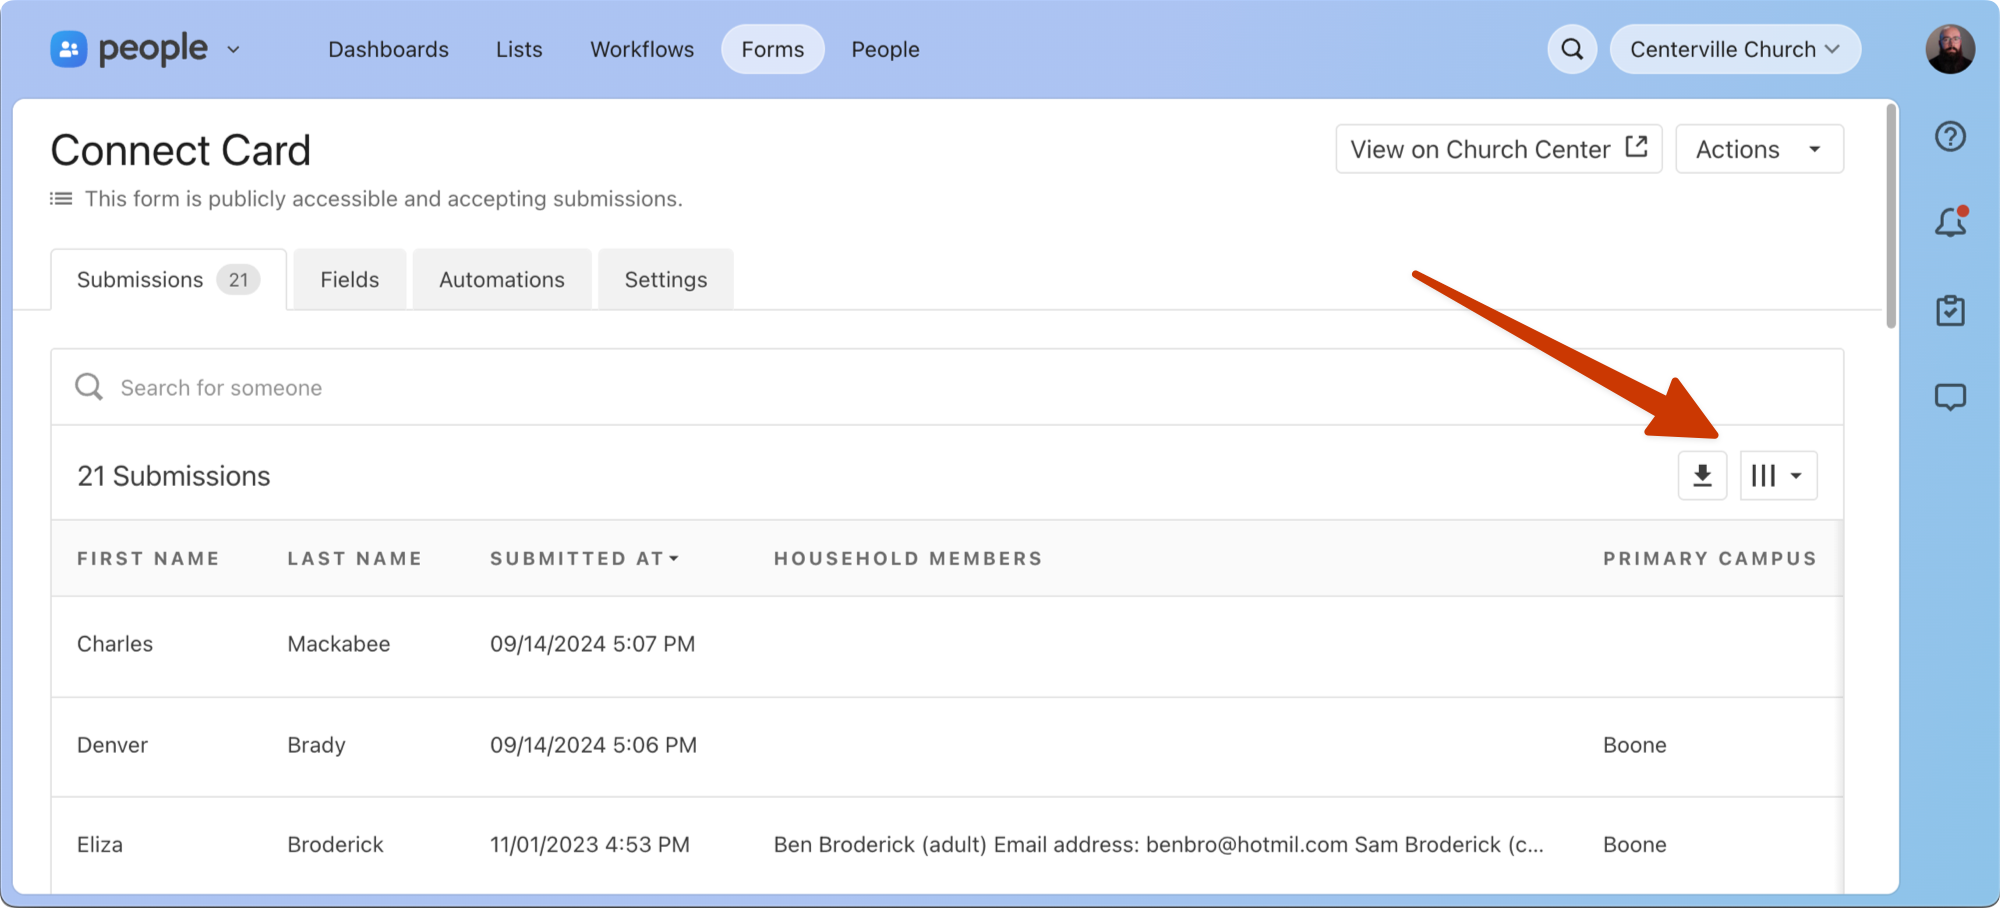The image size is (2000, 908).
Task: Expand the people product switcher chevron
Action: pos(233,49)
